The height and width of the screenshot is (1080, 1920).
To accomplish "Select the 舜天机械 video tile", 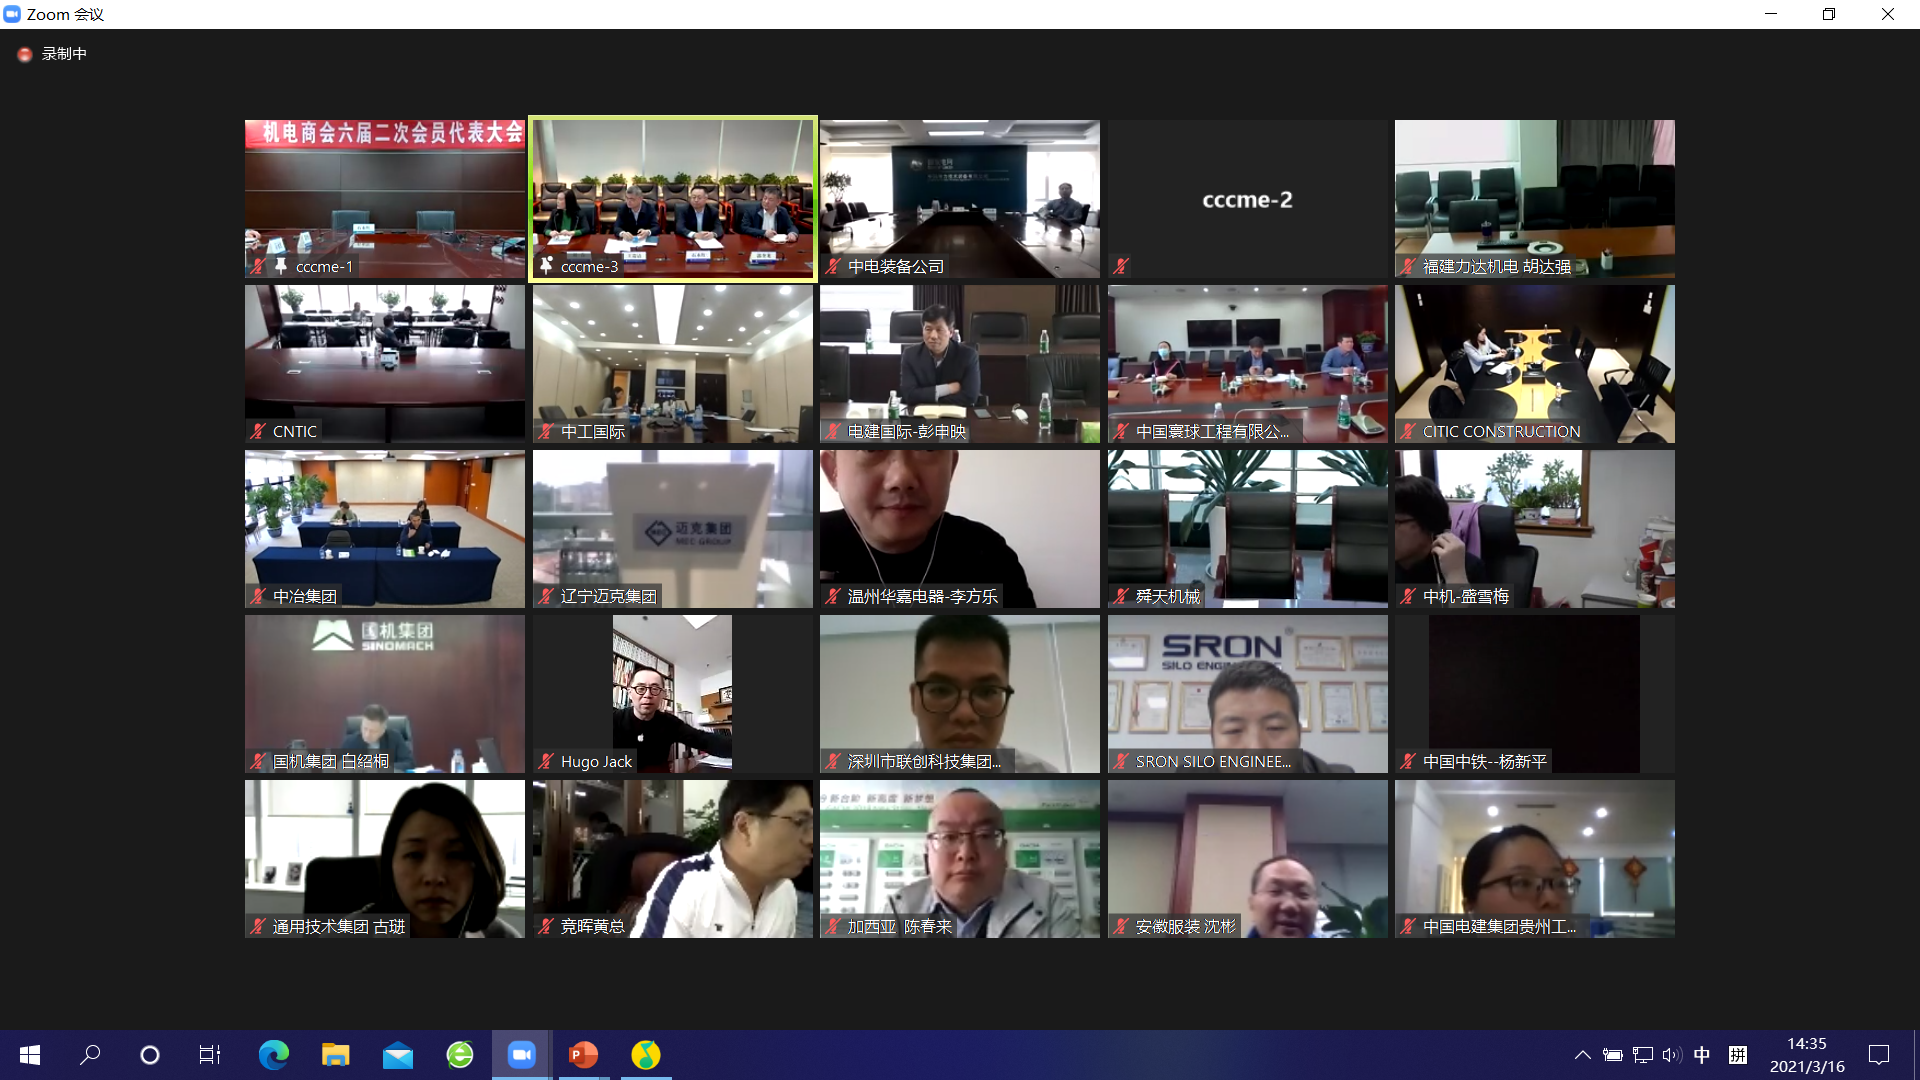I will tap(1248, 529).
